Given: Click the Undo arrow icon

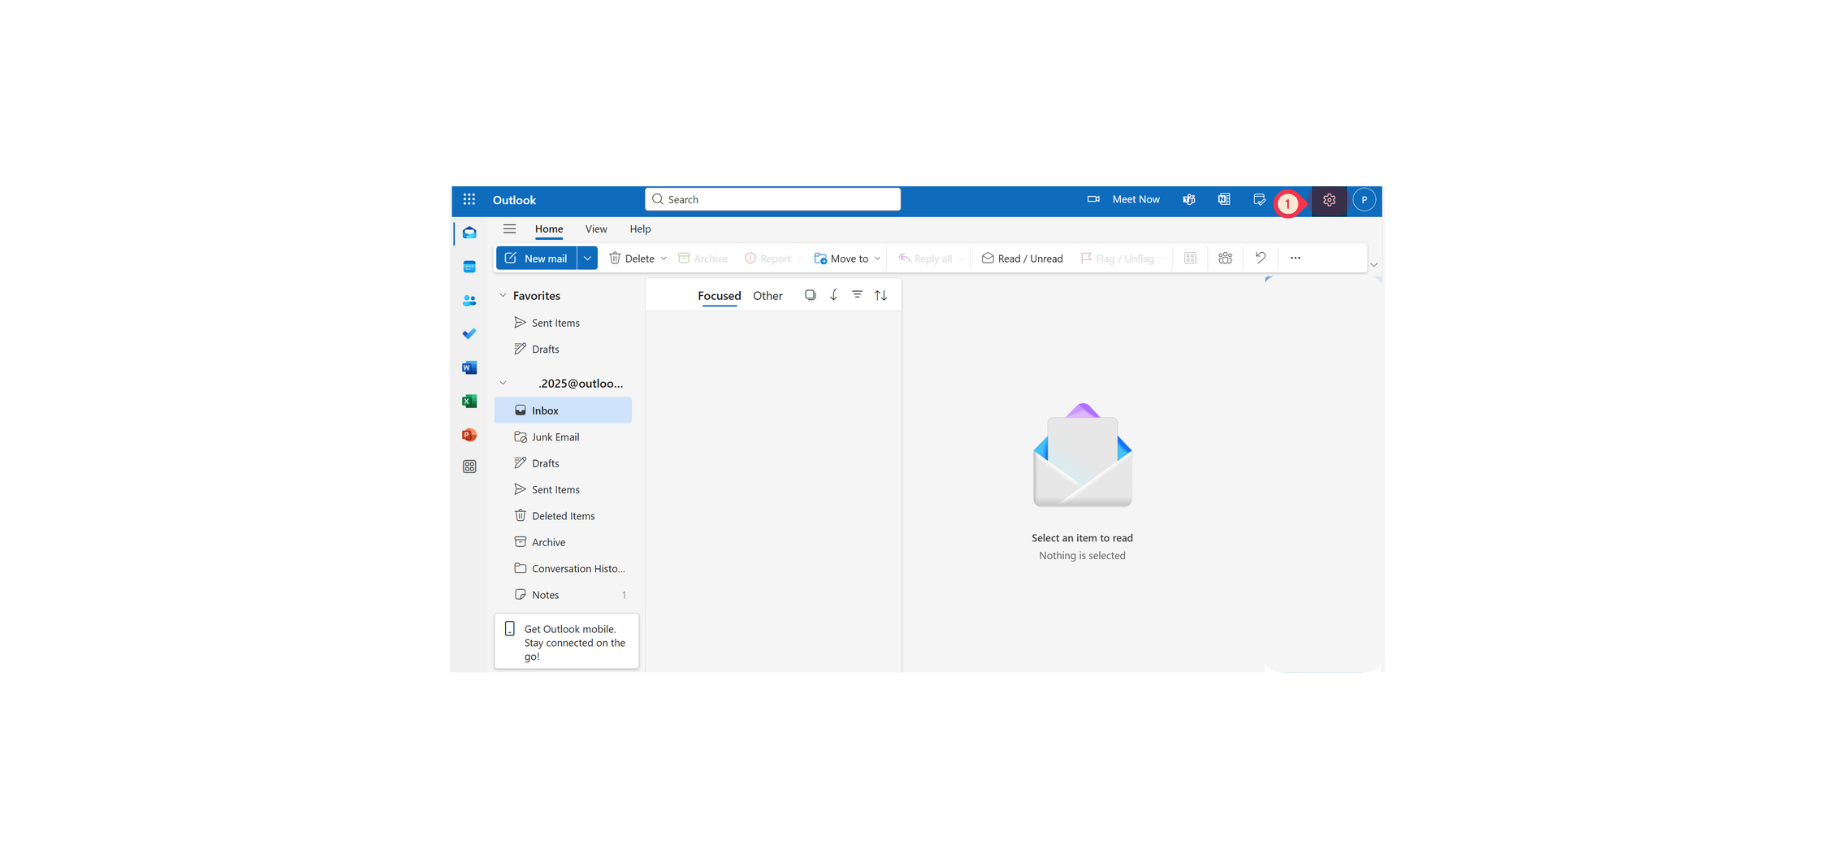Looking at the screenshot, I should (1260, 258).
